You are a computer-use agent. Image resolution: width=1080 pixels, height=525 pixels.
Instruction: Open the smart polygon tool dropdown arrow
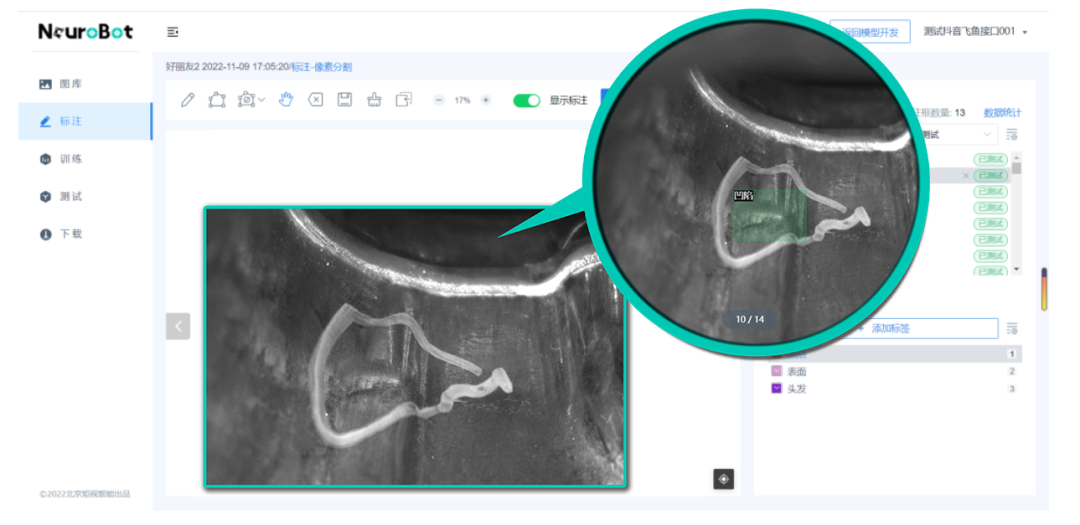pyautogui.click(x=262, y=101)
